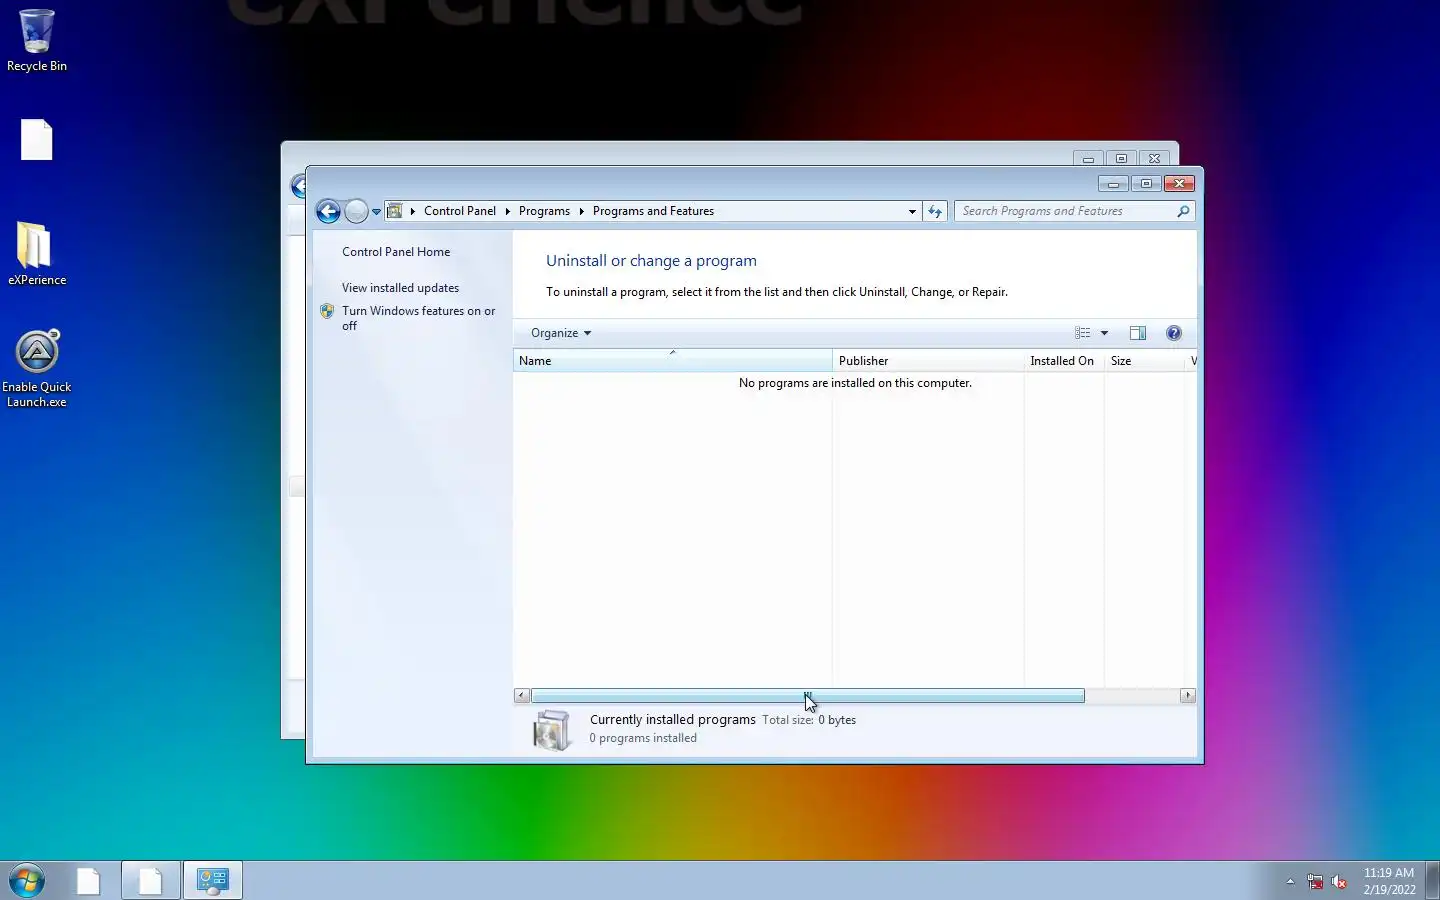1440x900 pixels.
Task: Expand the arrow after Control Panel breadcrumb
Action: point(508,211)
